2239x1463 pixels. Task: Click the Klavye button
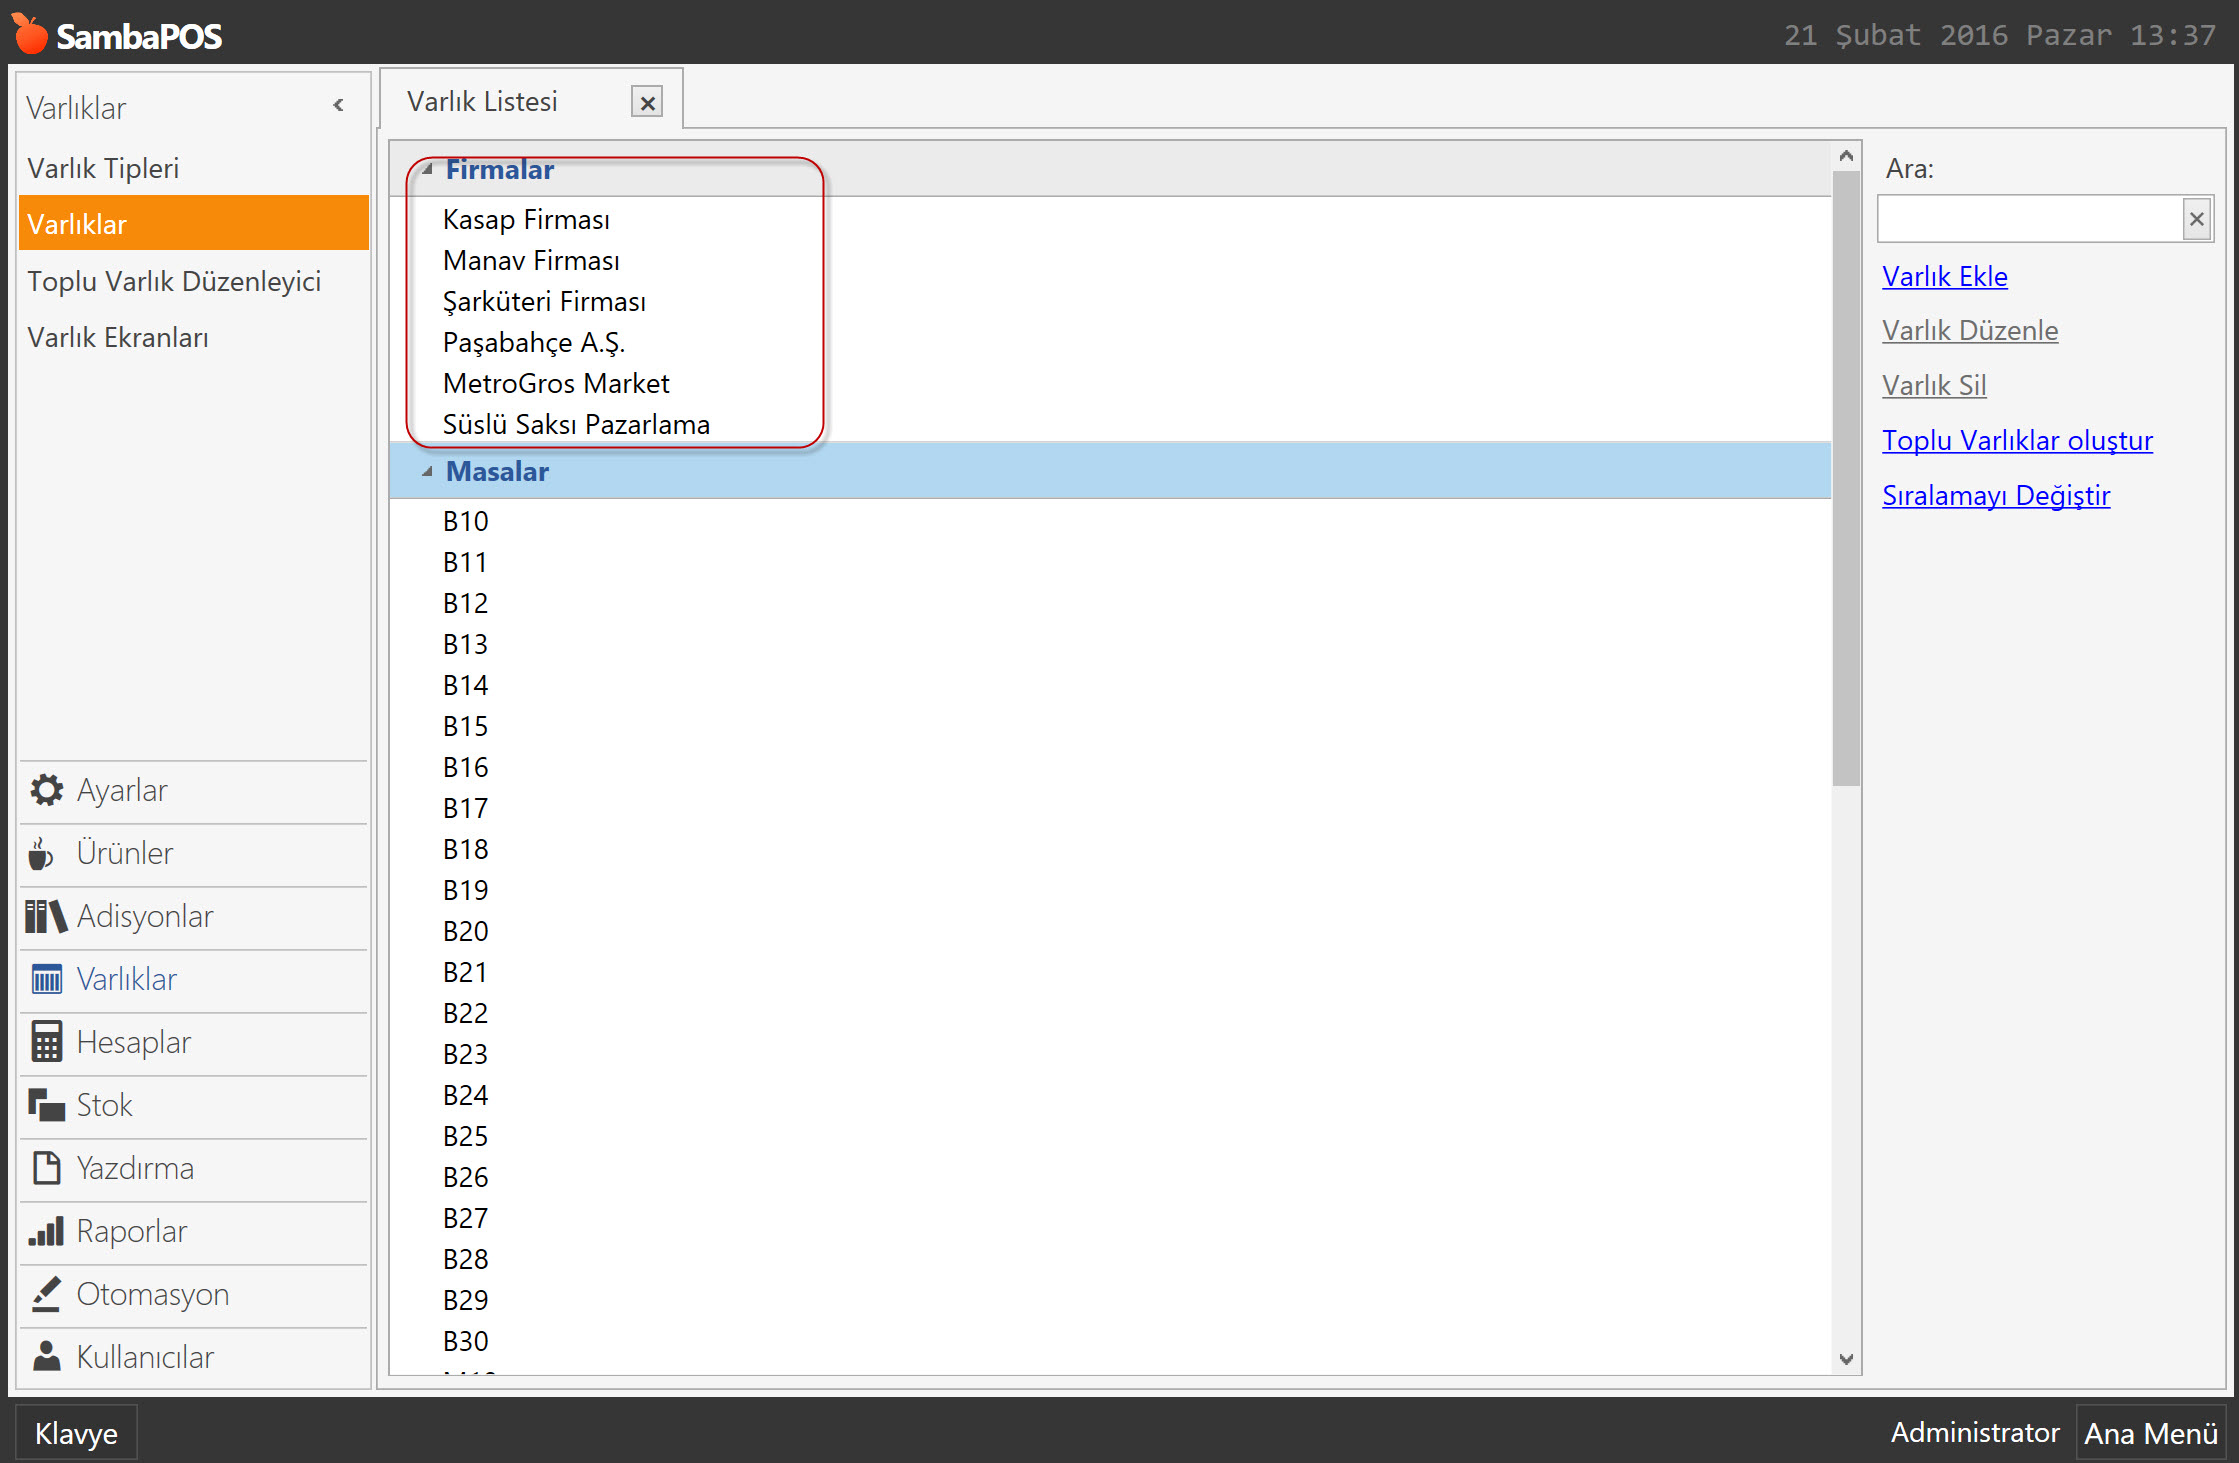(76, 1433)
